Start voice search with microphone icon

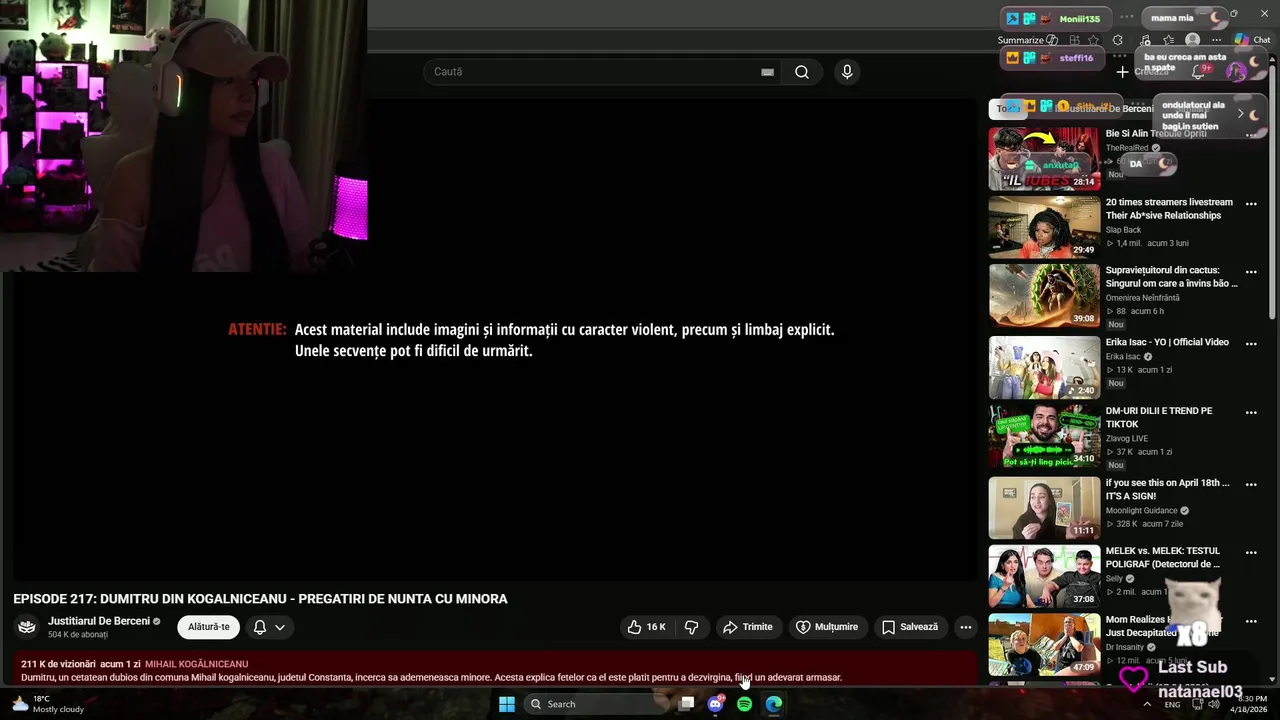tap(847, 72)
